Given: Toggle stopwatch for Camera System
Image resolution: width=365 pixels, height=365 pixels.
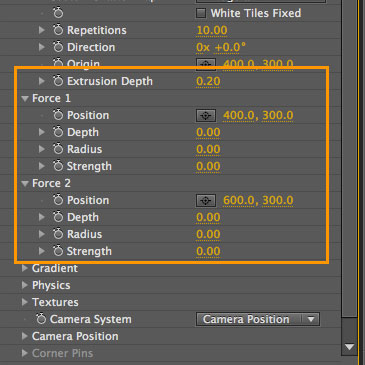Looking at the screenshot, I should point(41,319).
